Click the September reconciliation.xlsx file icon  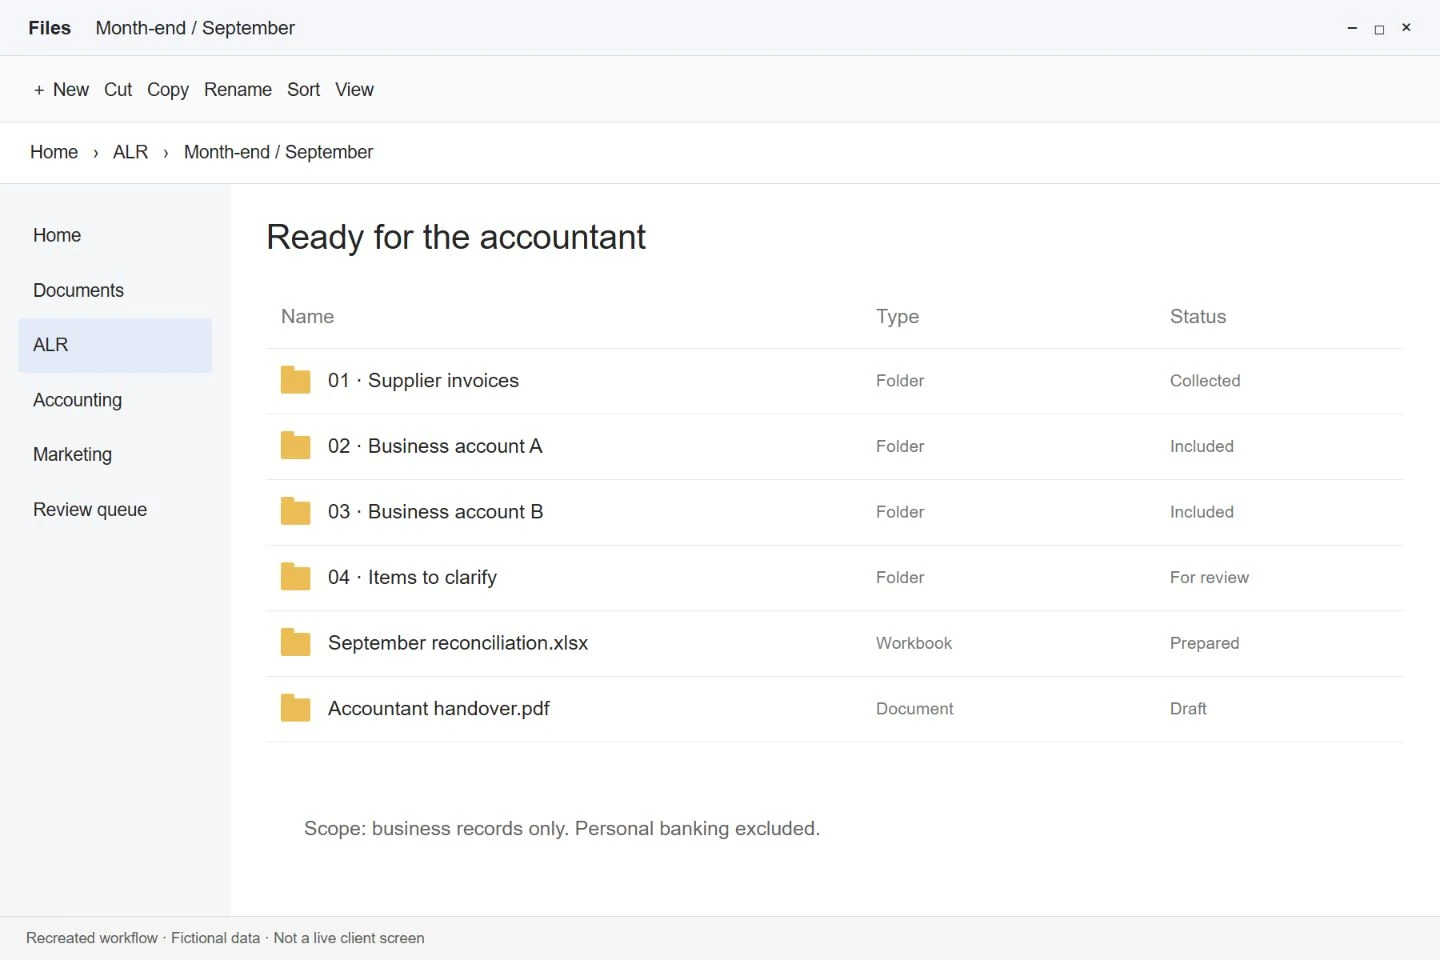pos(295,643)
